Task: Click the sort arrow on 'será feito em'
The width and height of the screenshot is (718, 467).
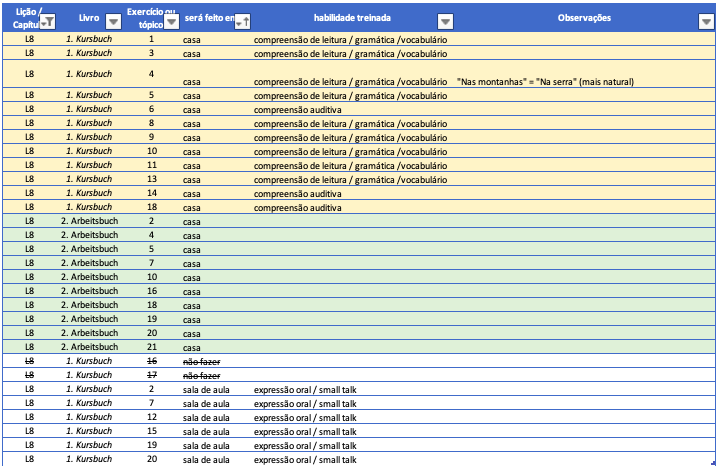Action: [x=242, y=21]
